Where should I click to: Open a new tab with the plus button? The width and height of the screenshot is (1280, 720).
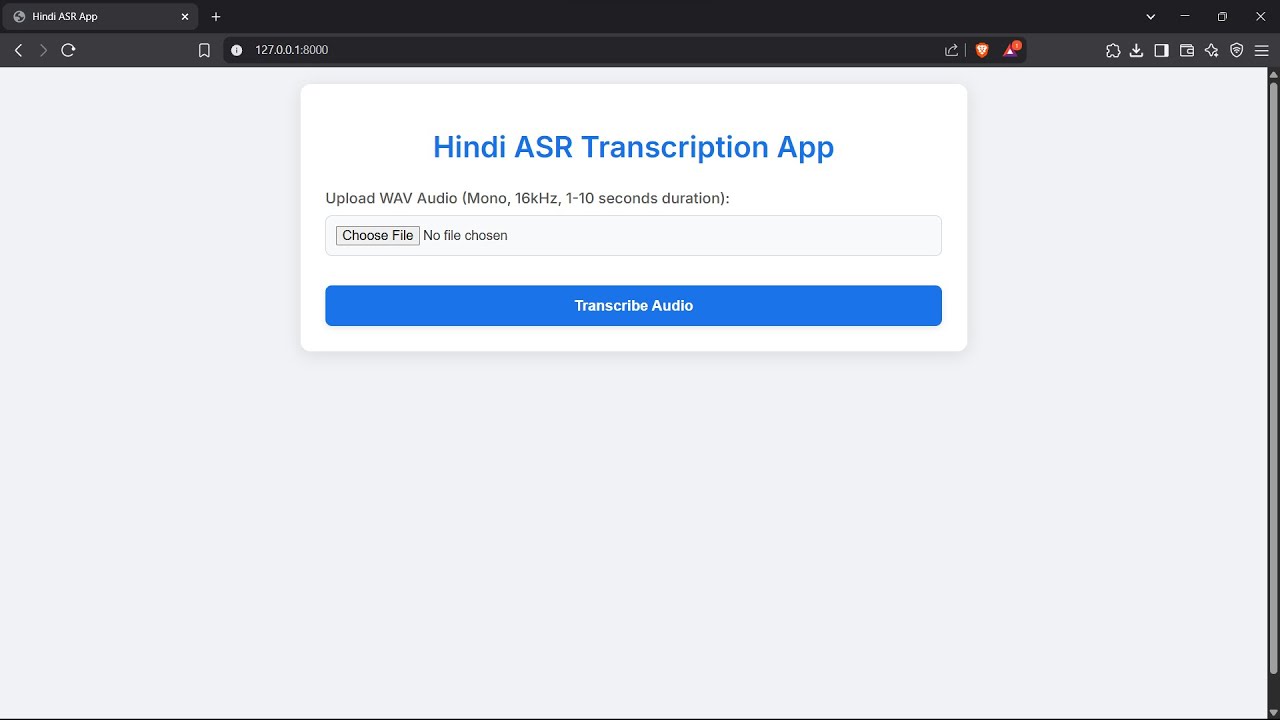pos(216,17)
